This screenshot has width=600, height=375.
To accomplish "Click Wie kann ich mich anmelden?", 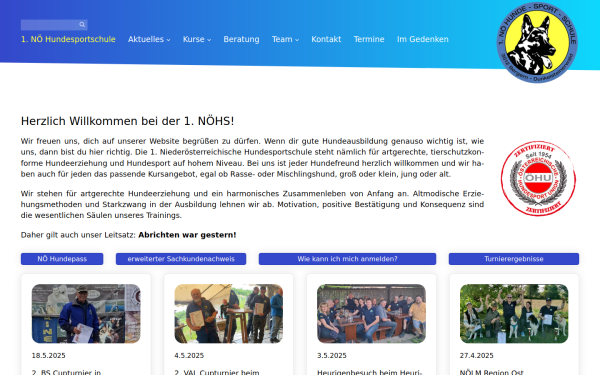I will click(x=347, y=259).
